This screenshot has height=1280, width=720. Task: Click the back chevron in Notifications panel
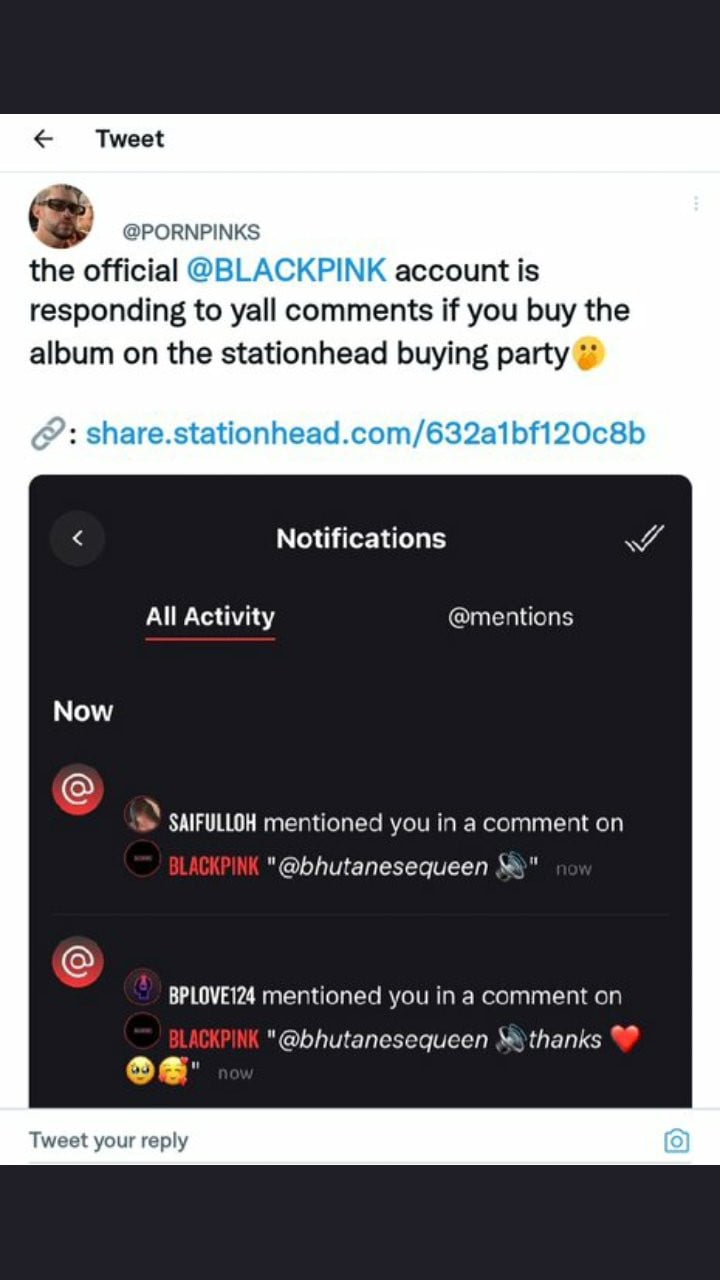(77, 539)
